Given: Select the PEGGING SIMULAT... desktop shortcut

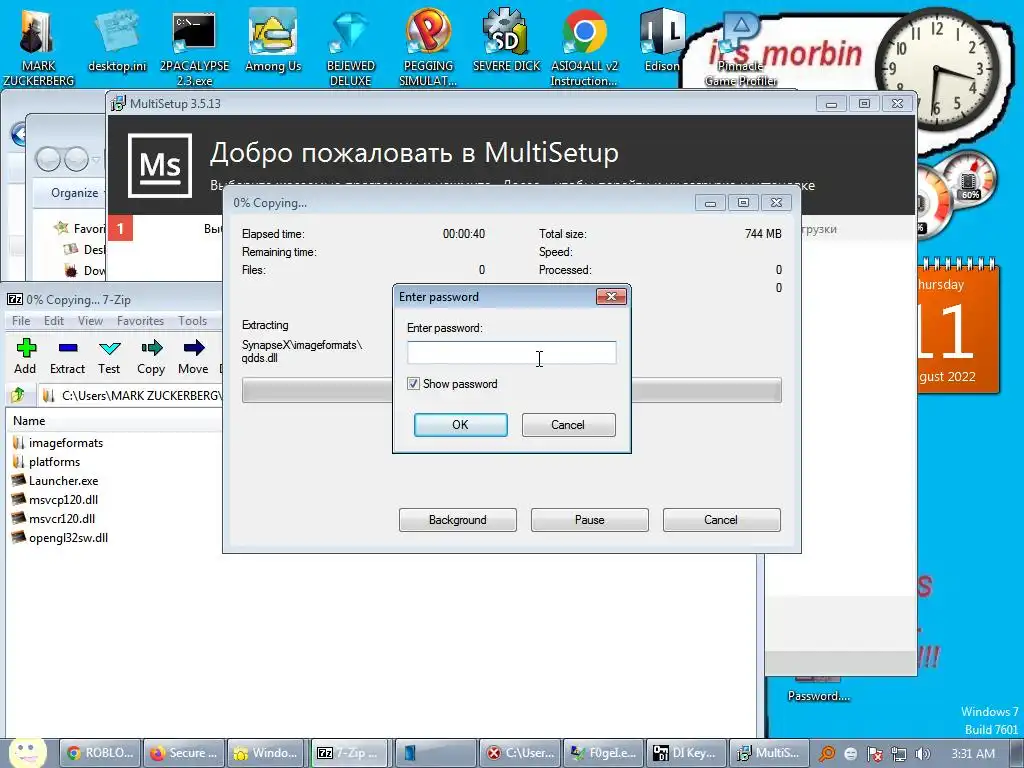Looking at the screenshot, I should pyautogui.click(x=428, y=46).
